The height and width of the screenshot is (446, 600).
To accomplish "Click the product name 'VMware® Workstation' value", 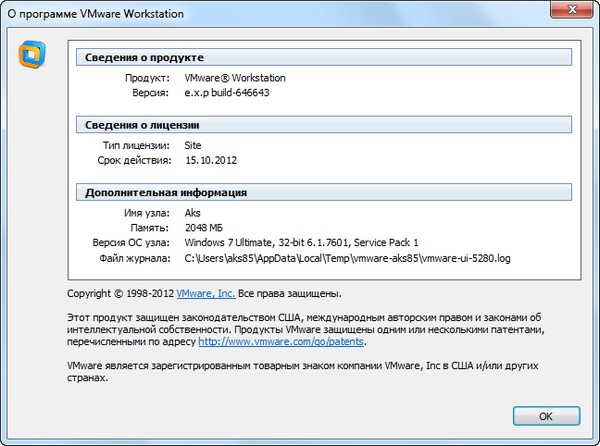I will [x=235, y=77].
